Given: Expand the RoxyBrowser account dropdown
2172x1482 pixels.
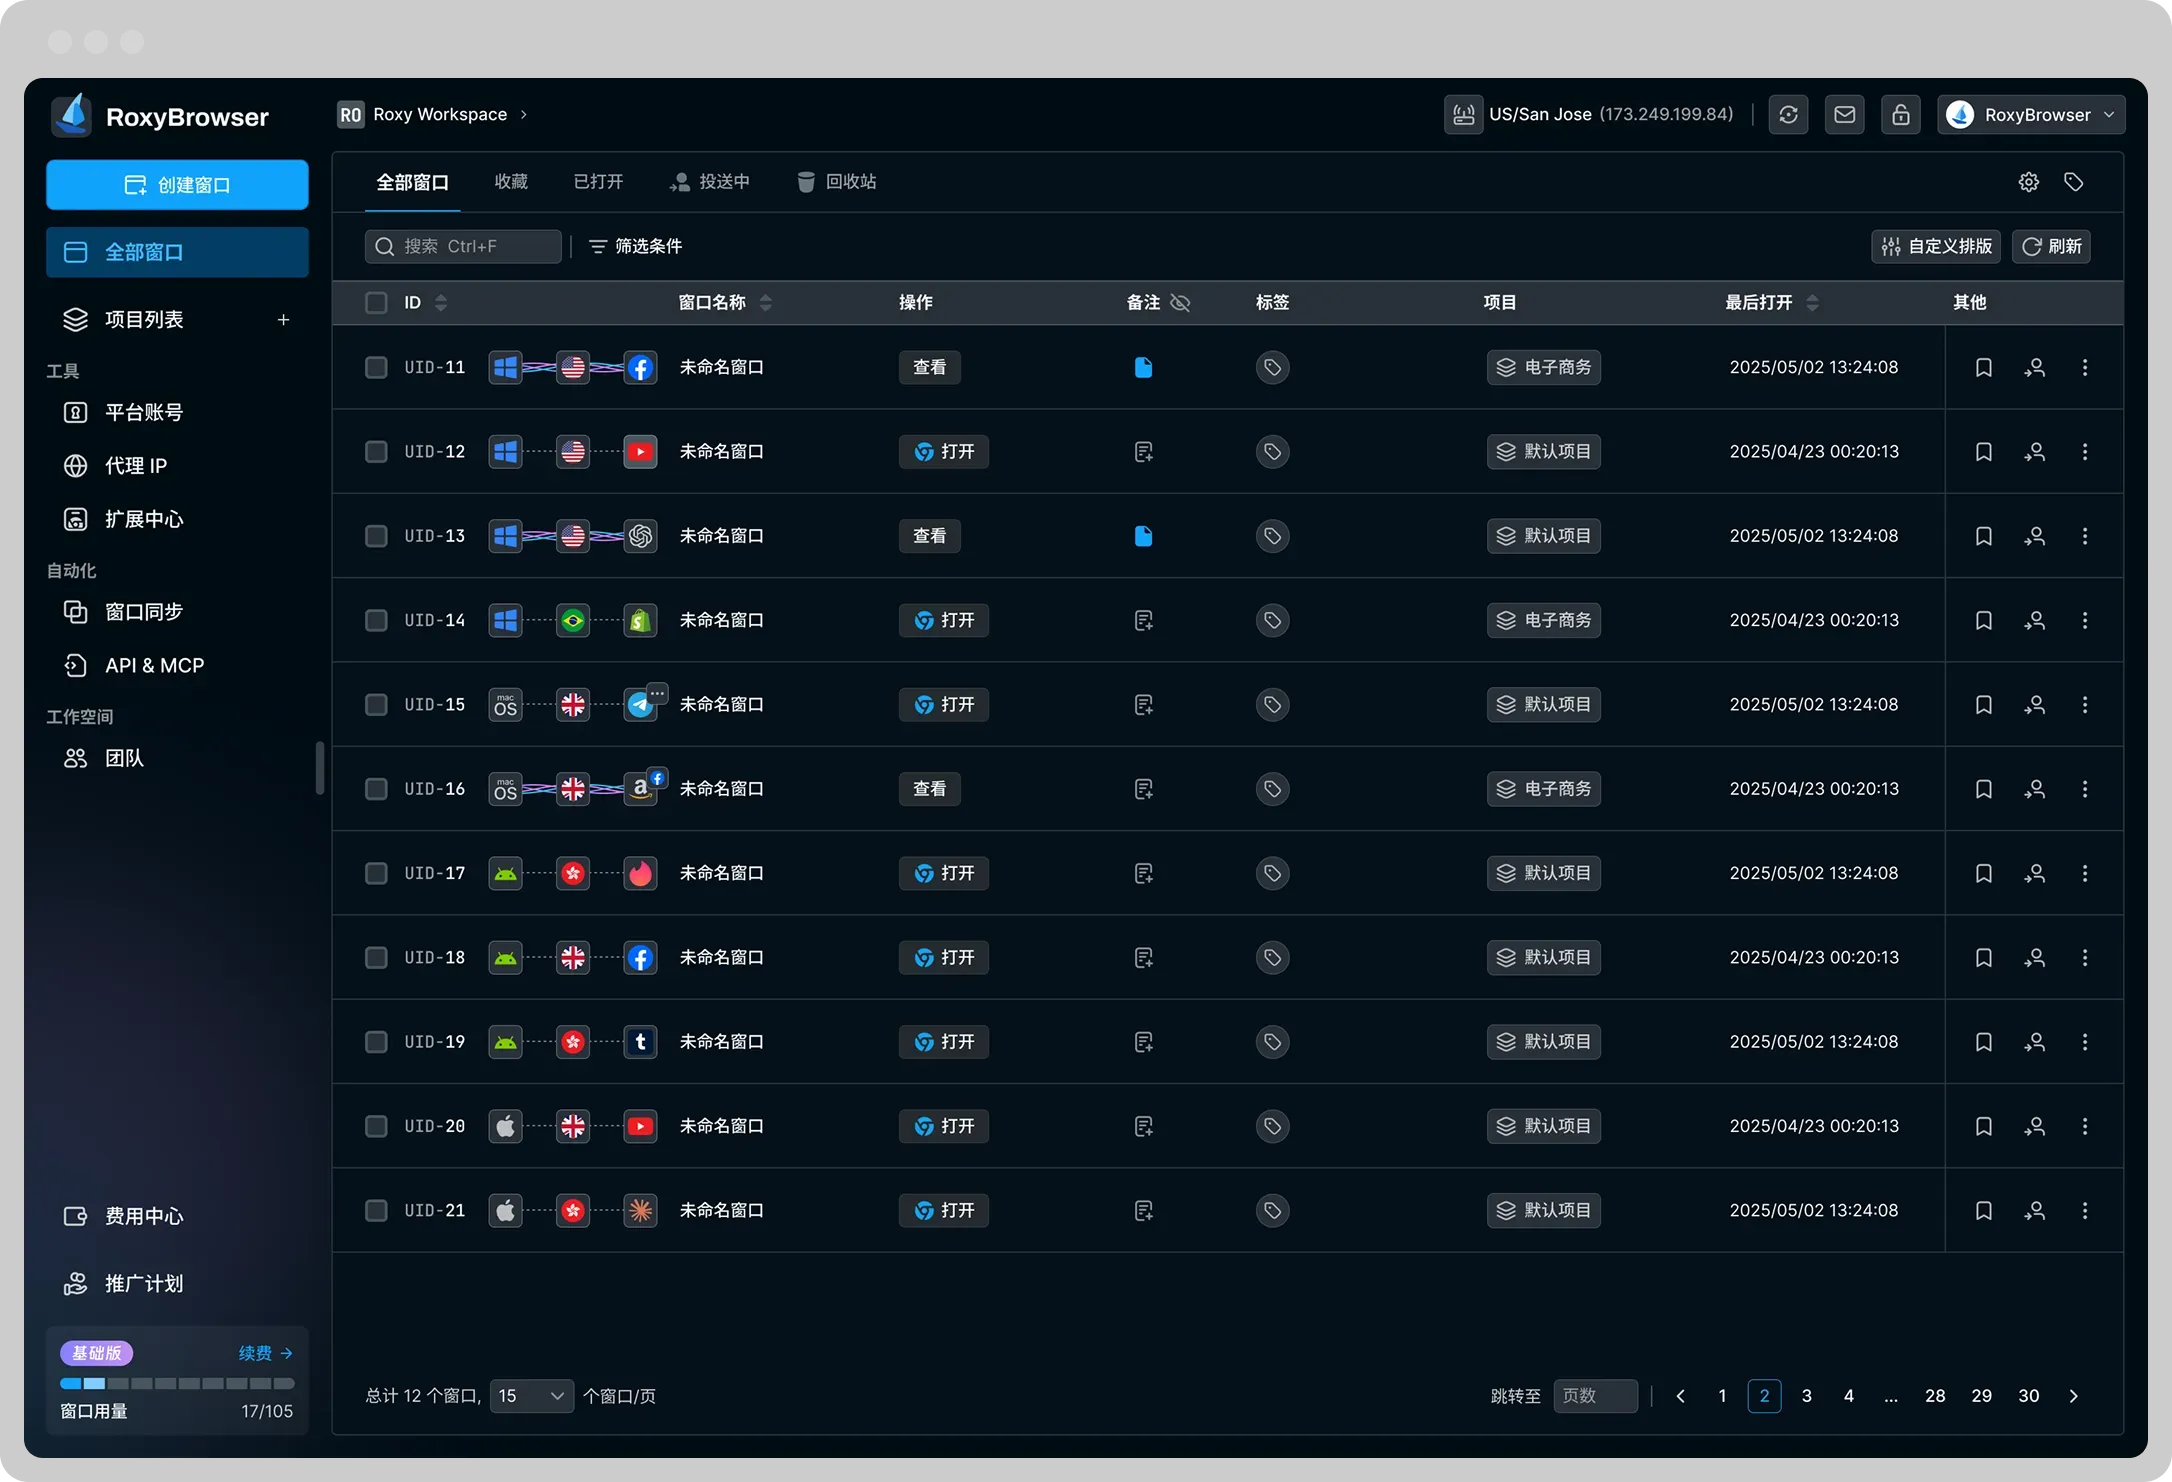Looking at the screenshot, I should pyautogui.click(x=2031, y=115).
